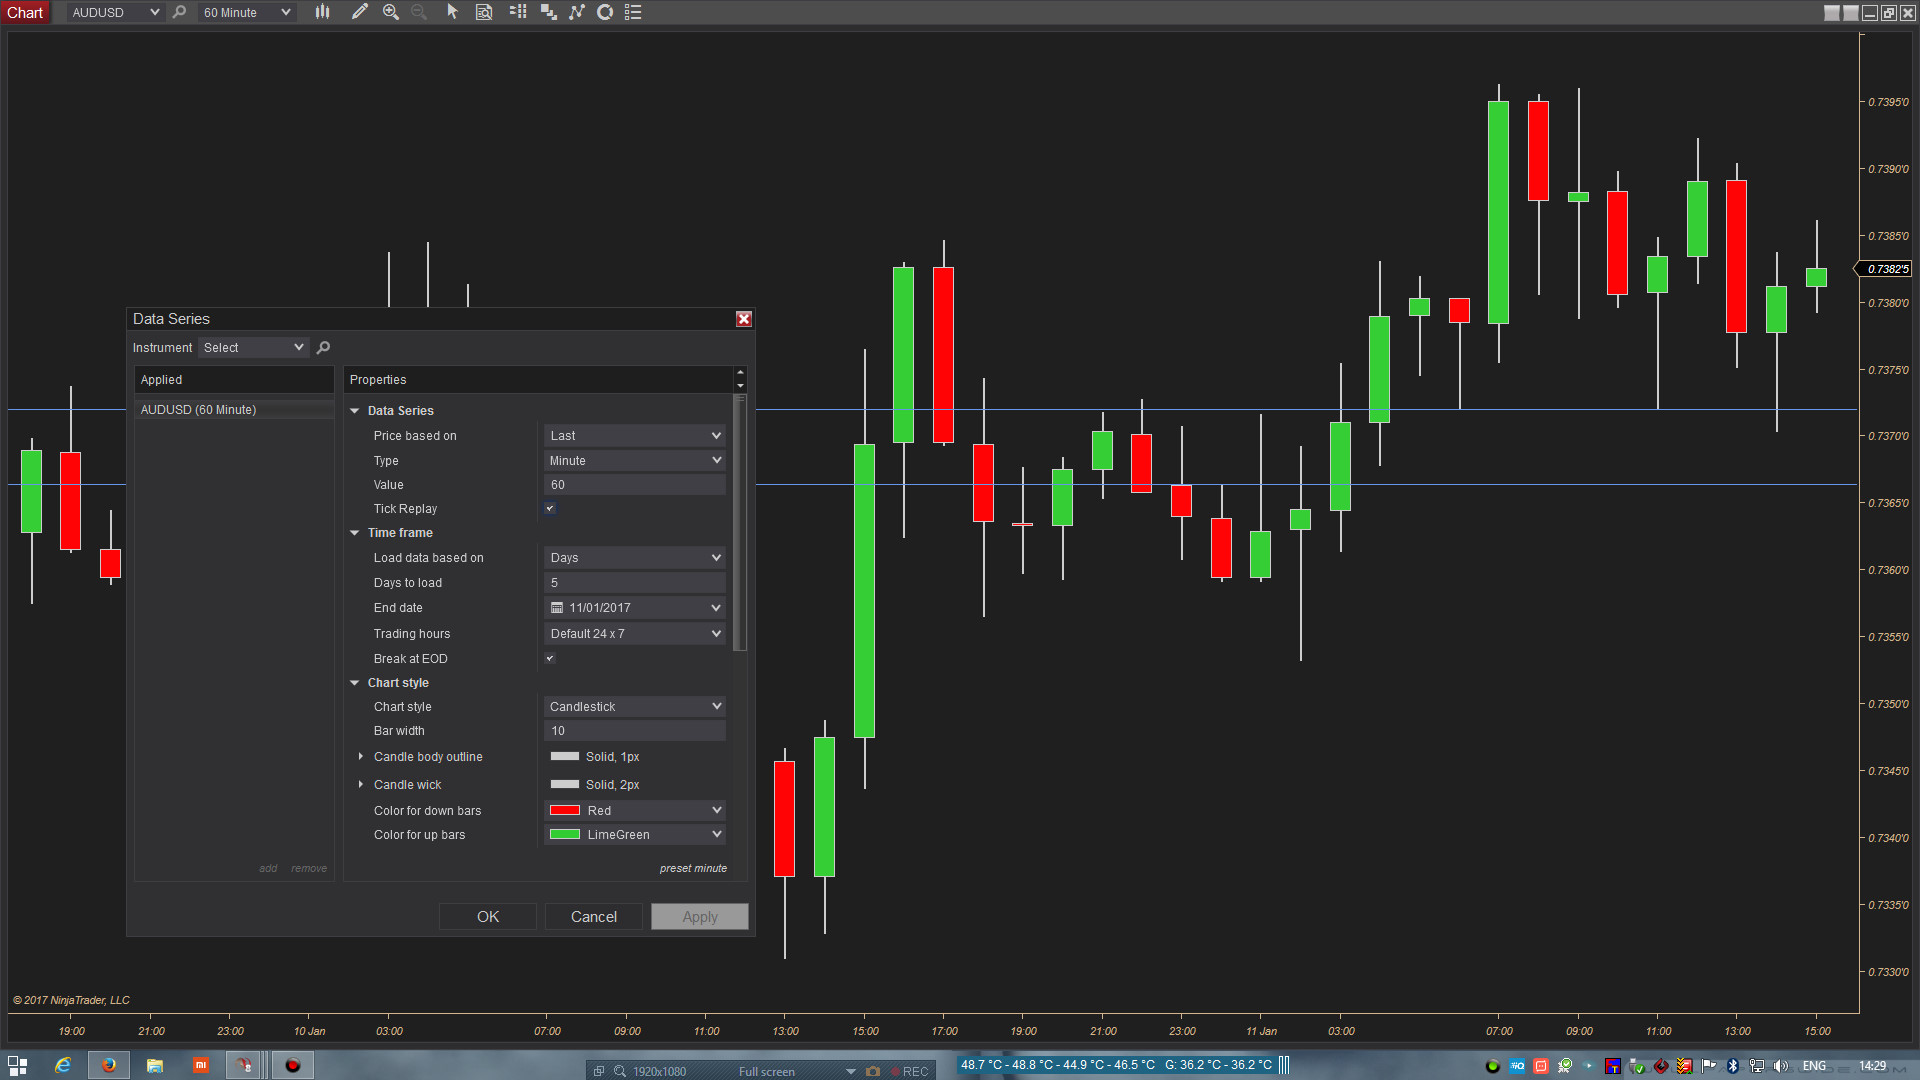Click the preset minute link
Viewport: 1920px width, 1080px height.
pyautogui.click(x=692, y=868)
